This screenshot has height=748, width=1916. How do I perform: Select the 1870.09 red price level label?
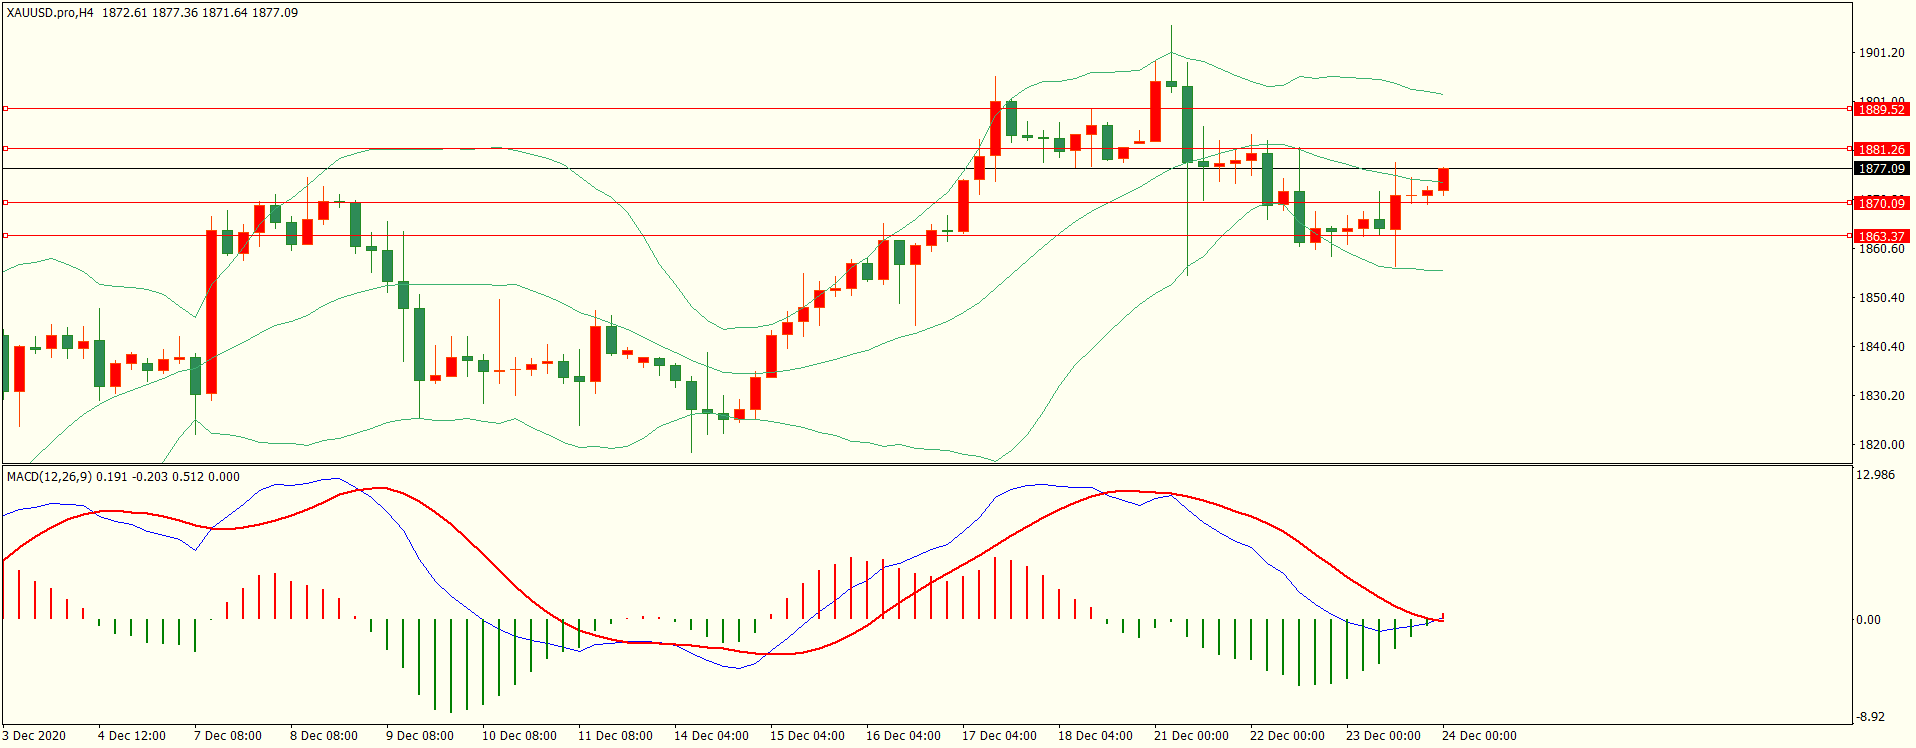coord(1881,203)
